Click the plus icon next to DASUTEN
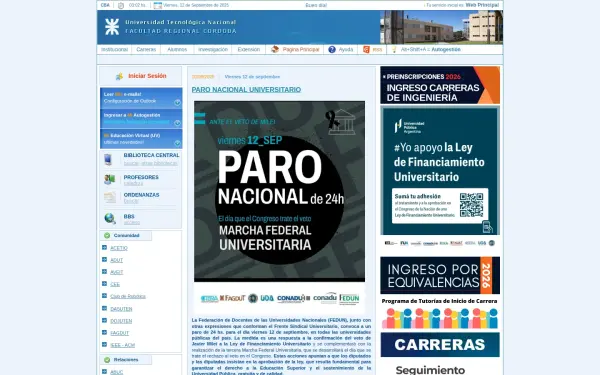The image size is (600, 375). pos(104,308)
